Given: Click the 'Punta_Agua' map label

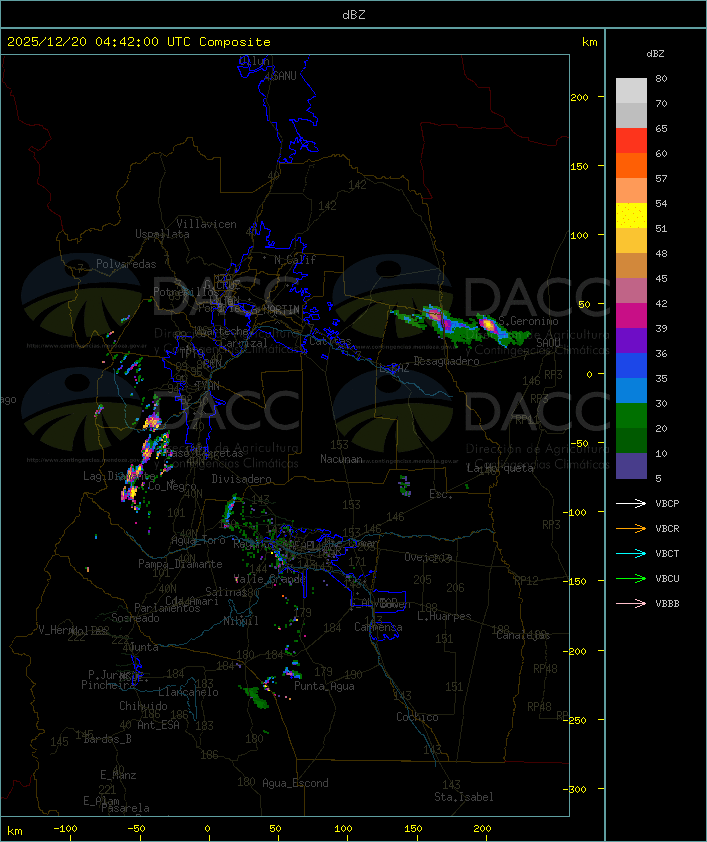Looking at the screenshot, I should pos(324,686).
